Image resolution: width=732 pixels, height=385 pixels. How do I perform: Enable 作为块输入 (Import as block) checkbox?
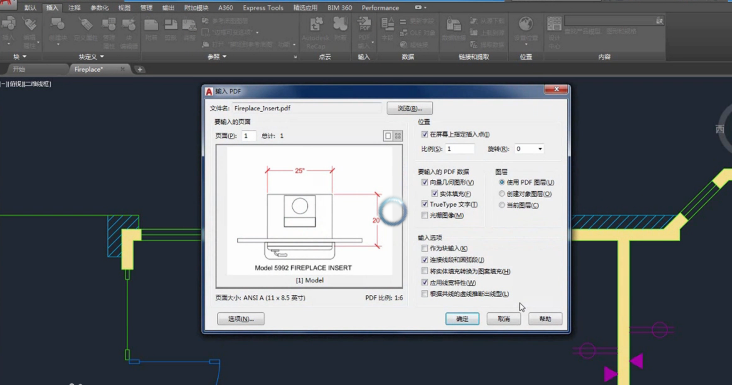pyautogui.click(x=424, y=248)
